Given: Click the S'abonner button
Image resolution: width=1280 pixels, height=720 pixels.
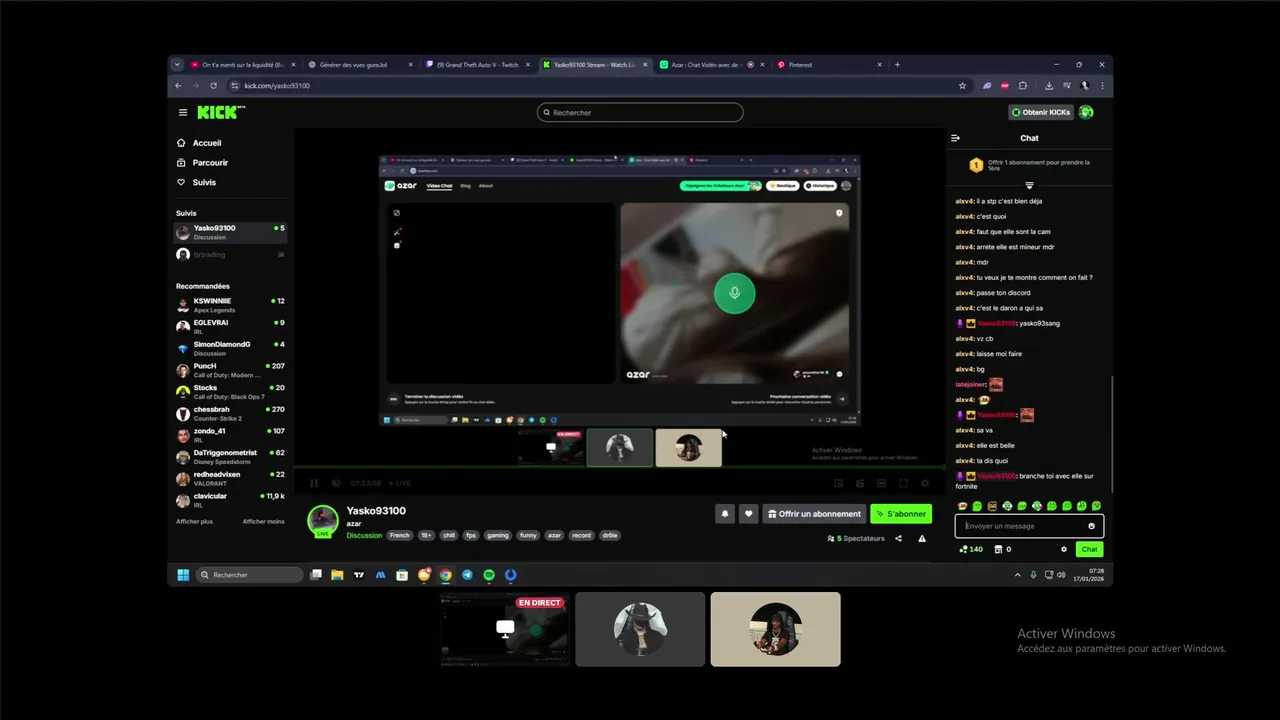Looking at the screenshot, I should [901, 514].
